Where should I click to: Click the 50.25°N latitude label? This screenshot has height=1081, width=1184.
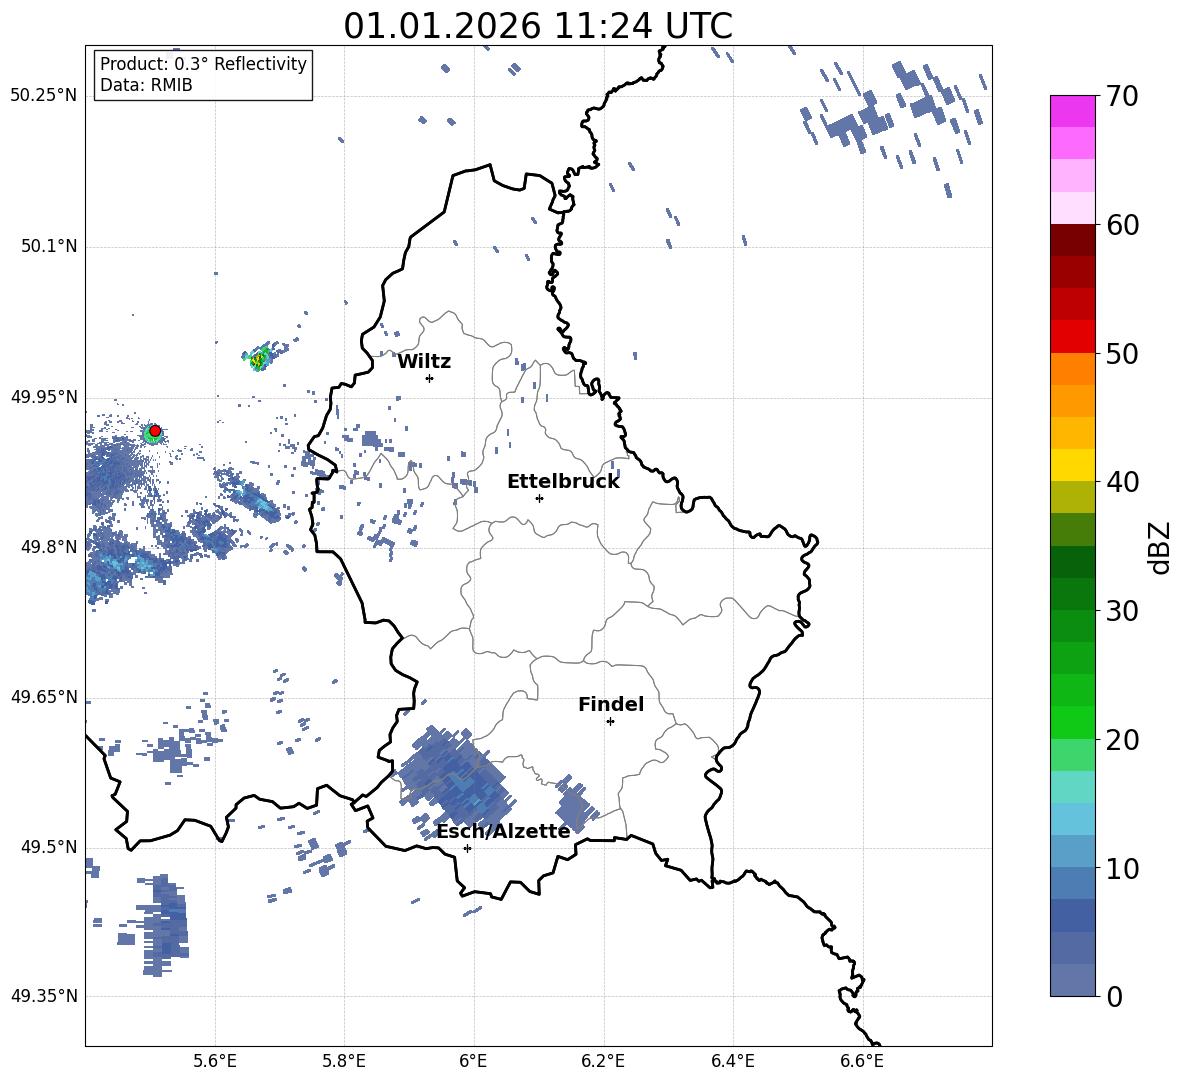tap(43, 96)
